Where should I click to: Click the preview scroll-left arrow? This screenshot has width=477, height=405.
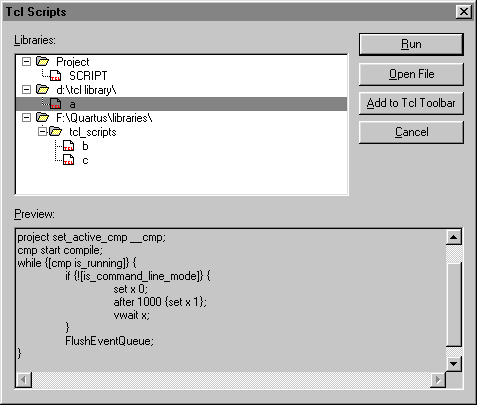(x=24, y=379)
